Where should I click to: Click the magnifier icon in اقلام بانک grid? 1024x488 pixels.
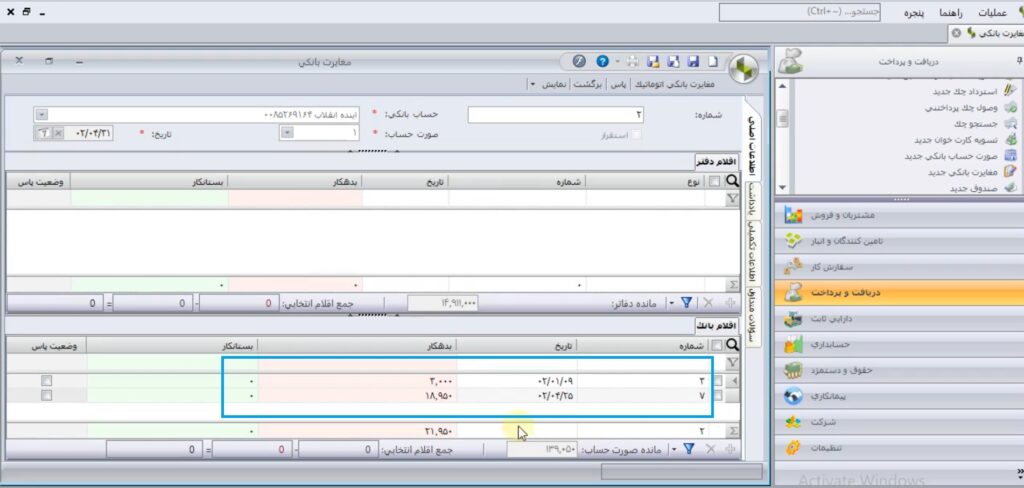point(732,345)
